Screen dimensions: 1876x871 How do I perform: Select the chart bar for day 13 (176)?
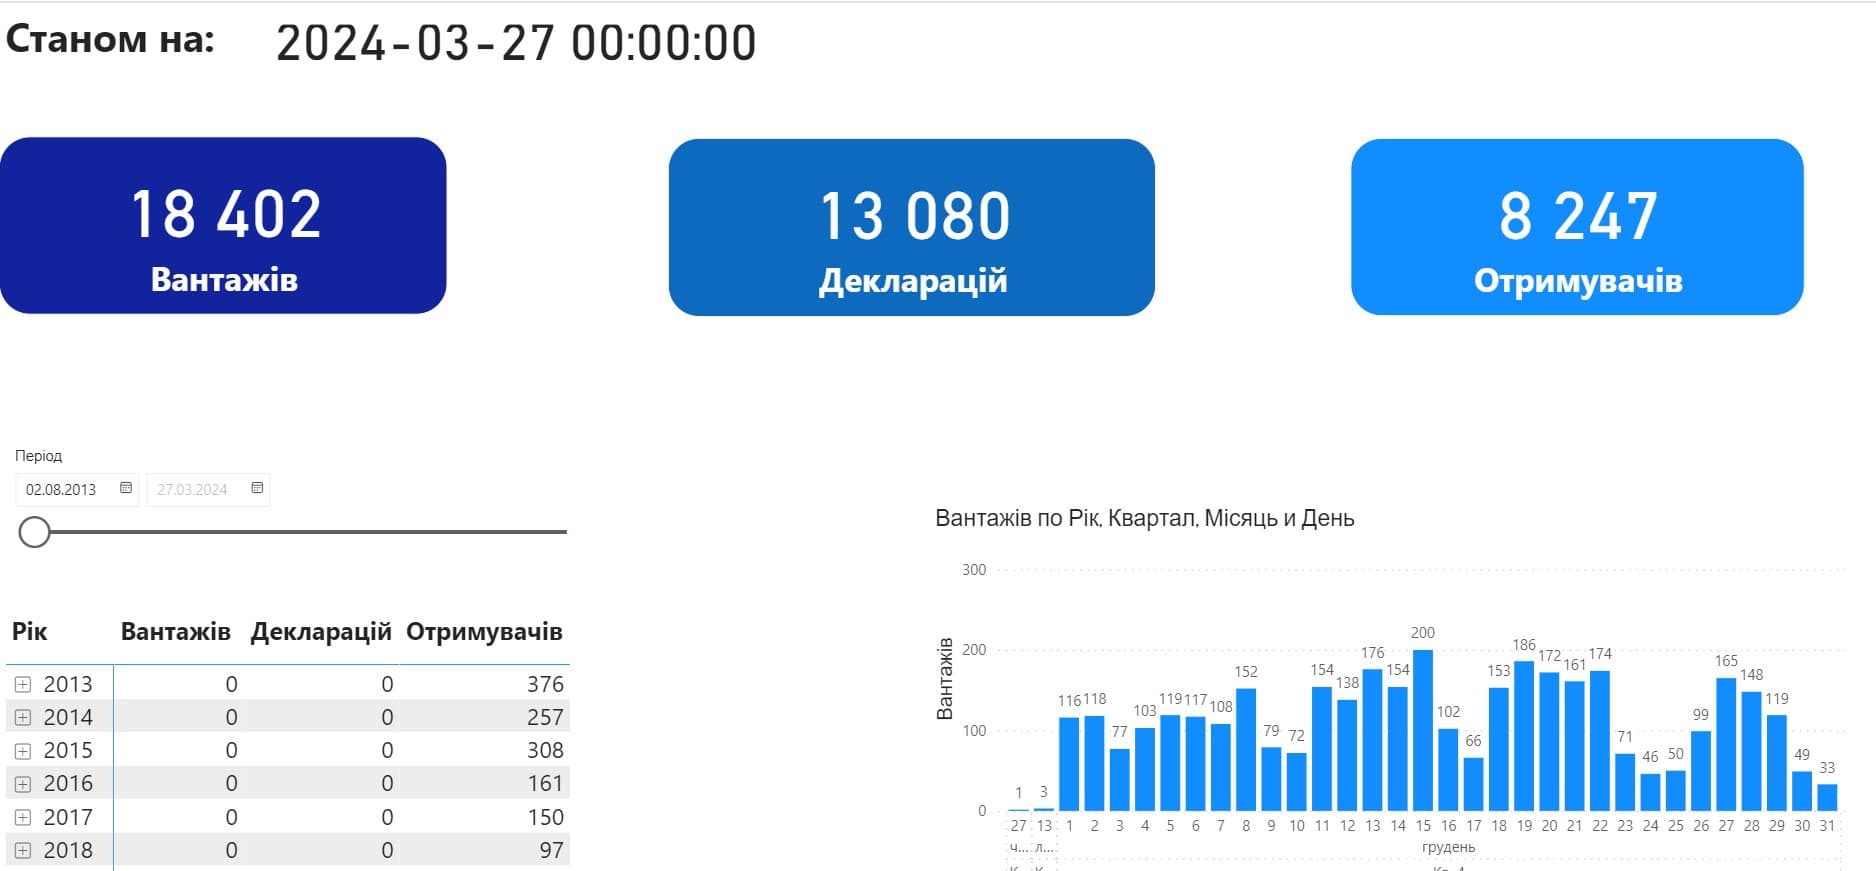click(x=1373, y=740)
